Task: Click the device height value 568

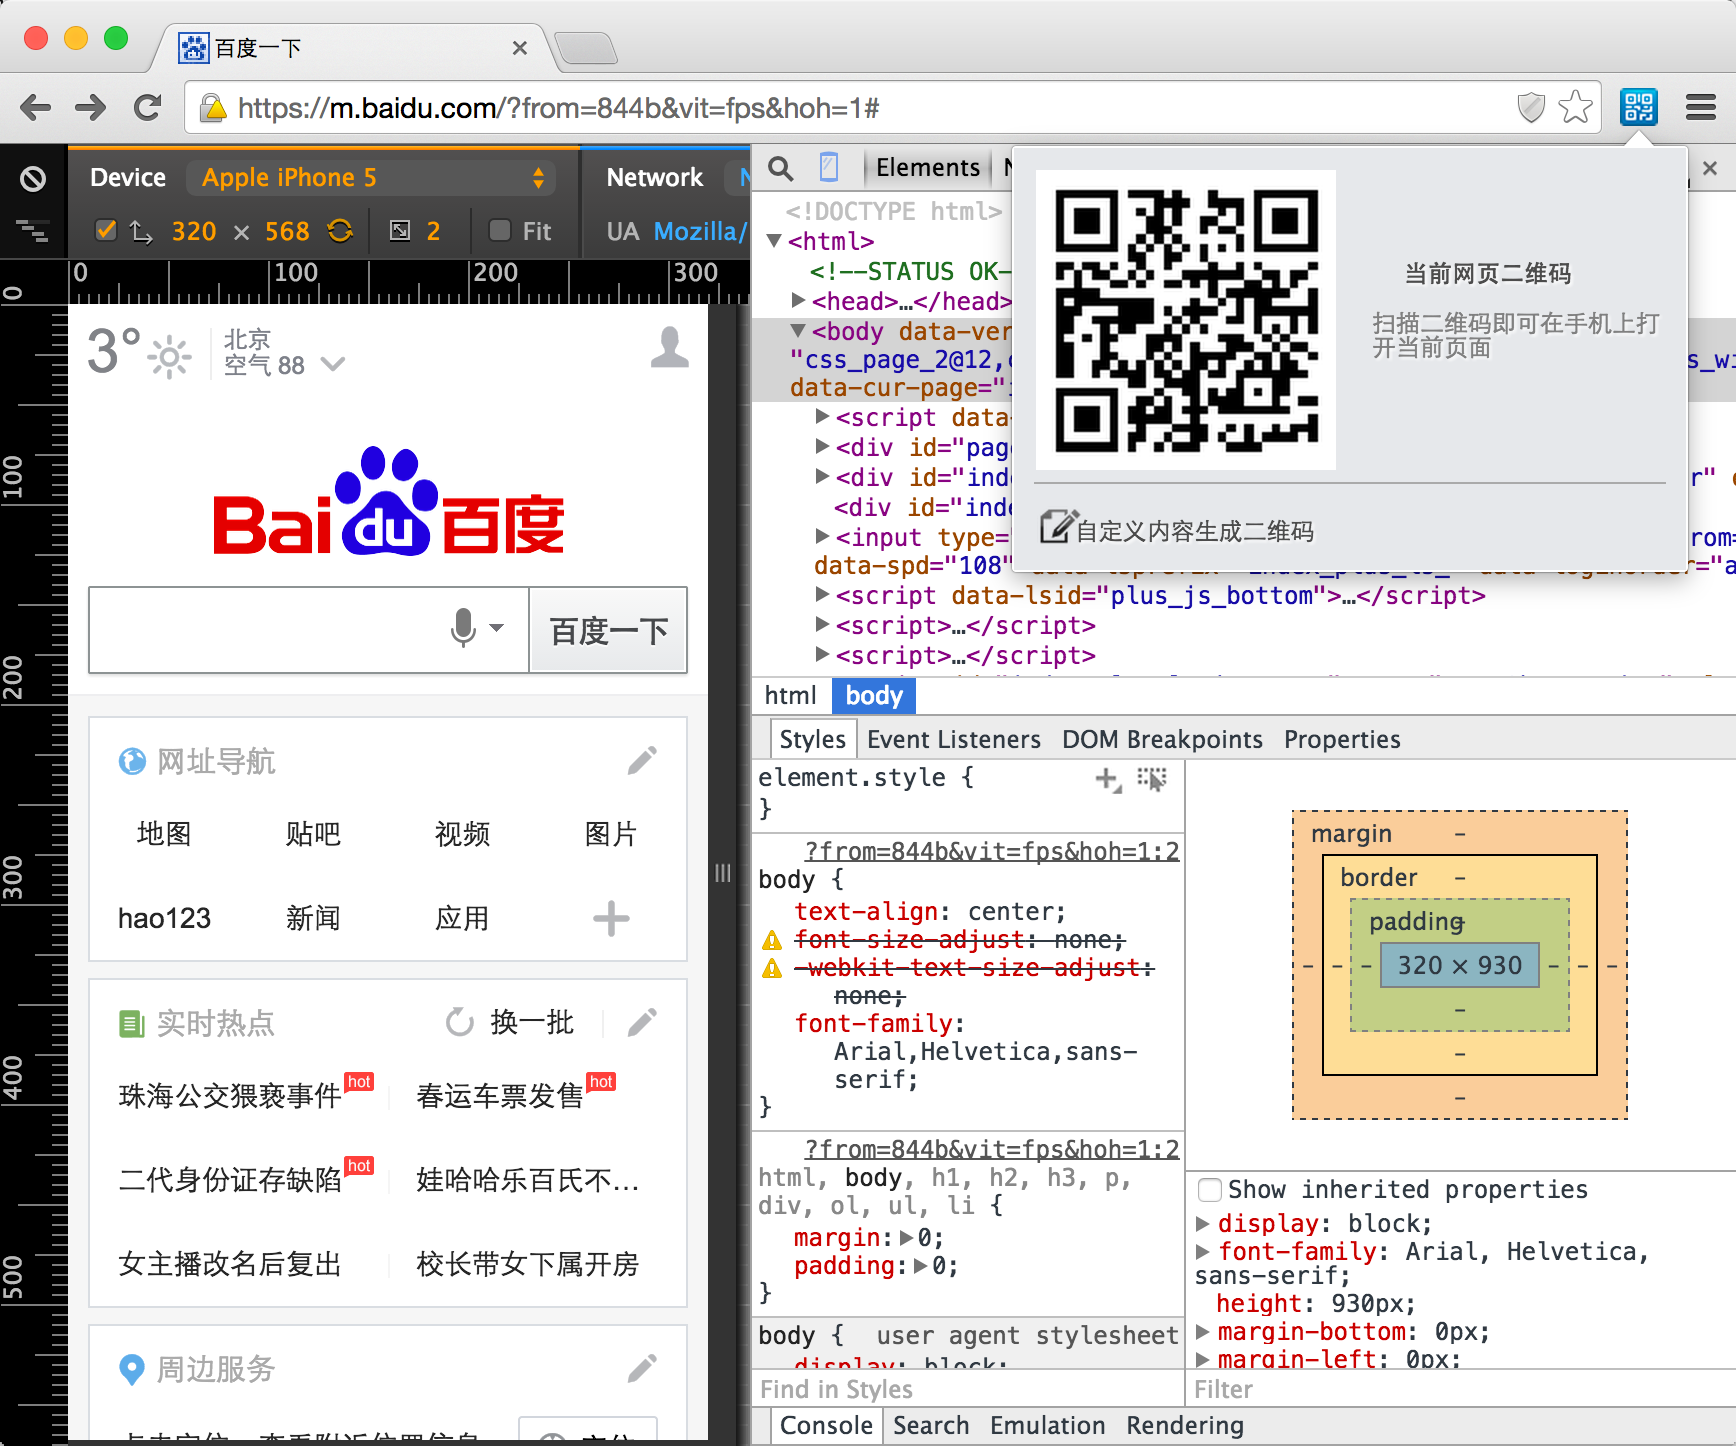Action: tap(287, 231)
